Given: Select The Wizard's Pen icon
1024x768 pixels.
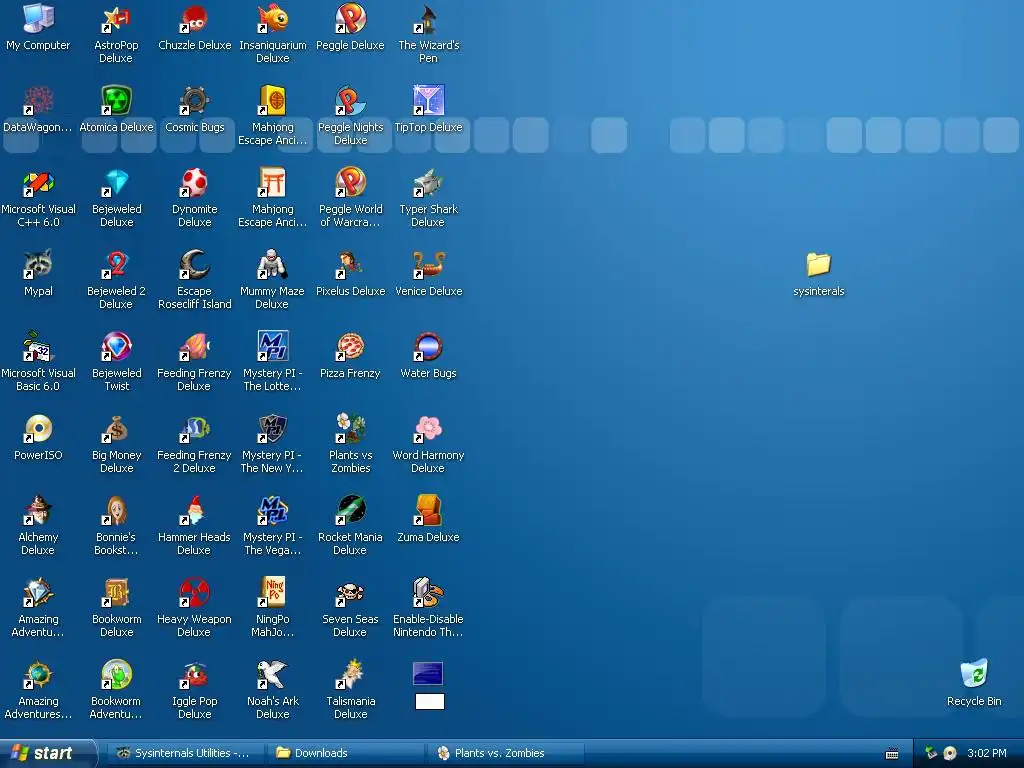Looking at the screenshot, I should (428, 20).
